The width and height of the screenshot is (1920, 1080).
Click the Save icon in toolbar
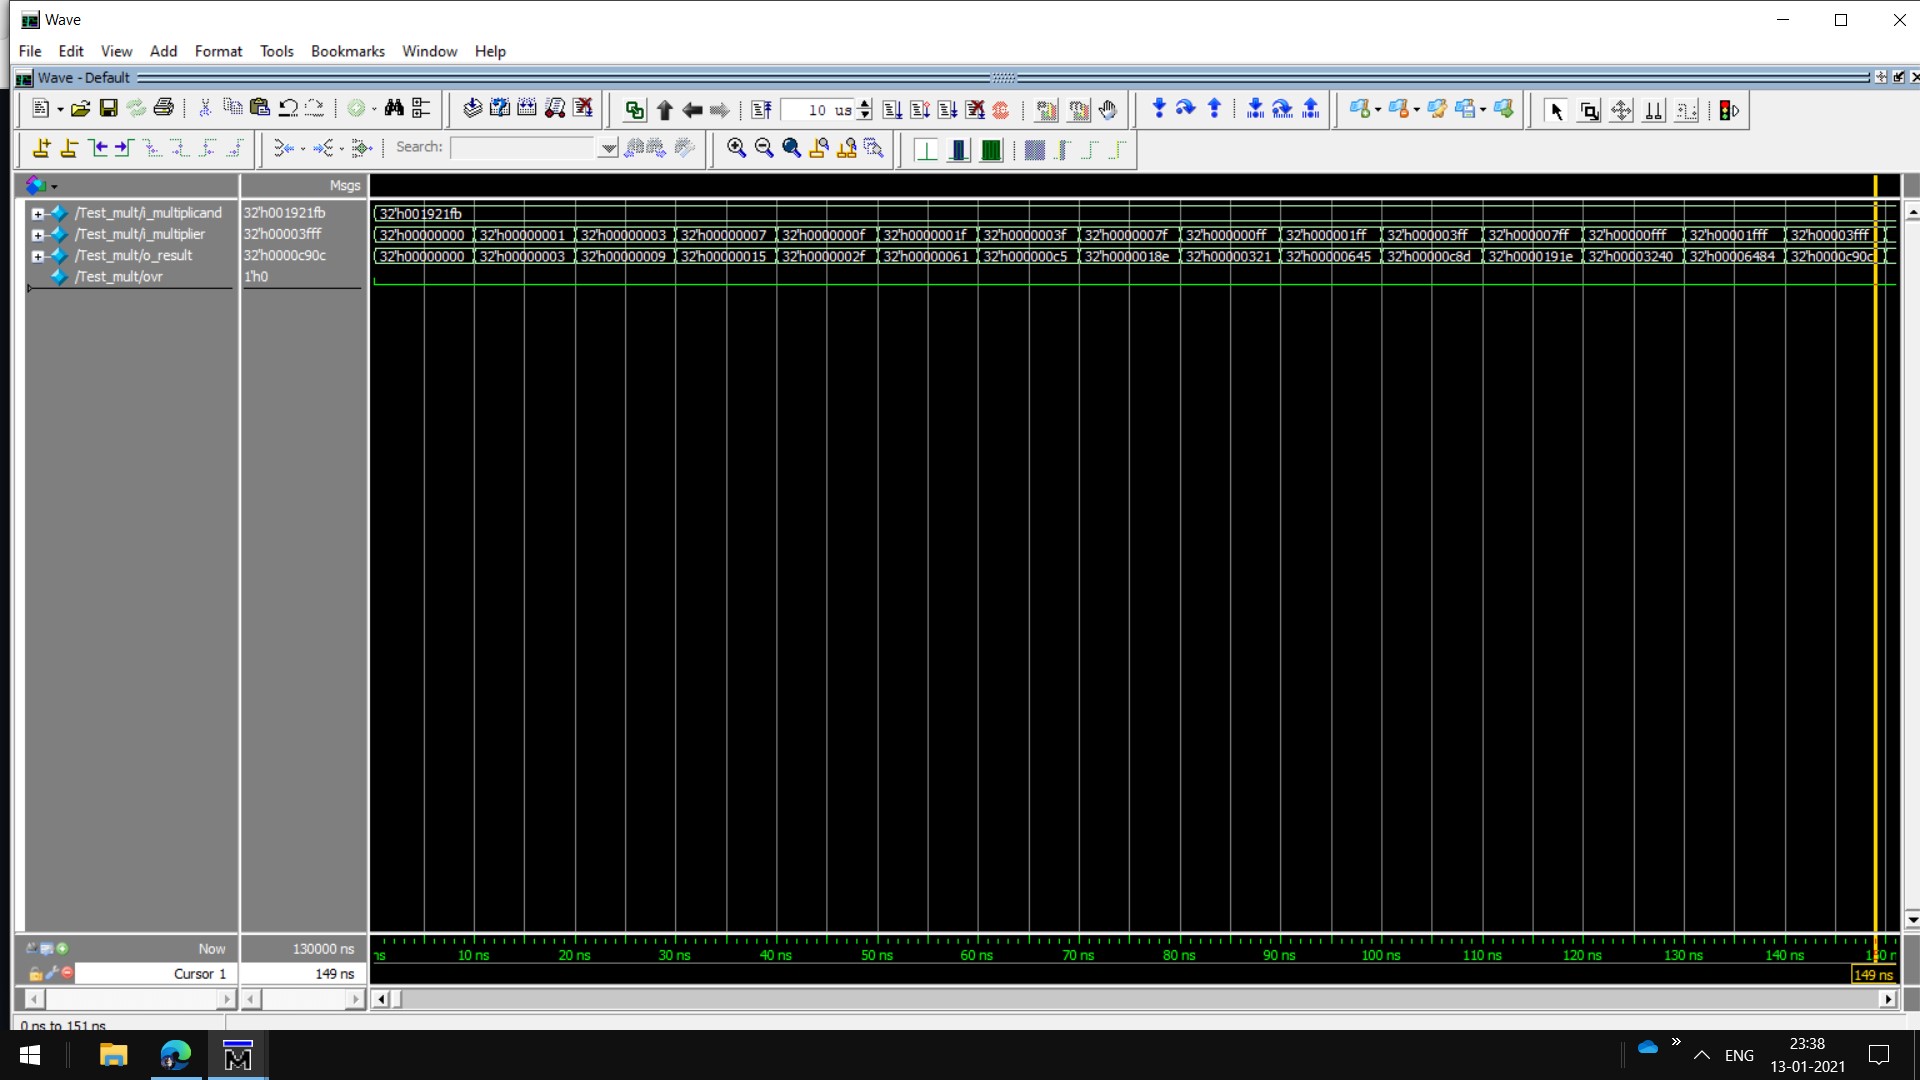coord(109,109)
